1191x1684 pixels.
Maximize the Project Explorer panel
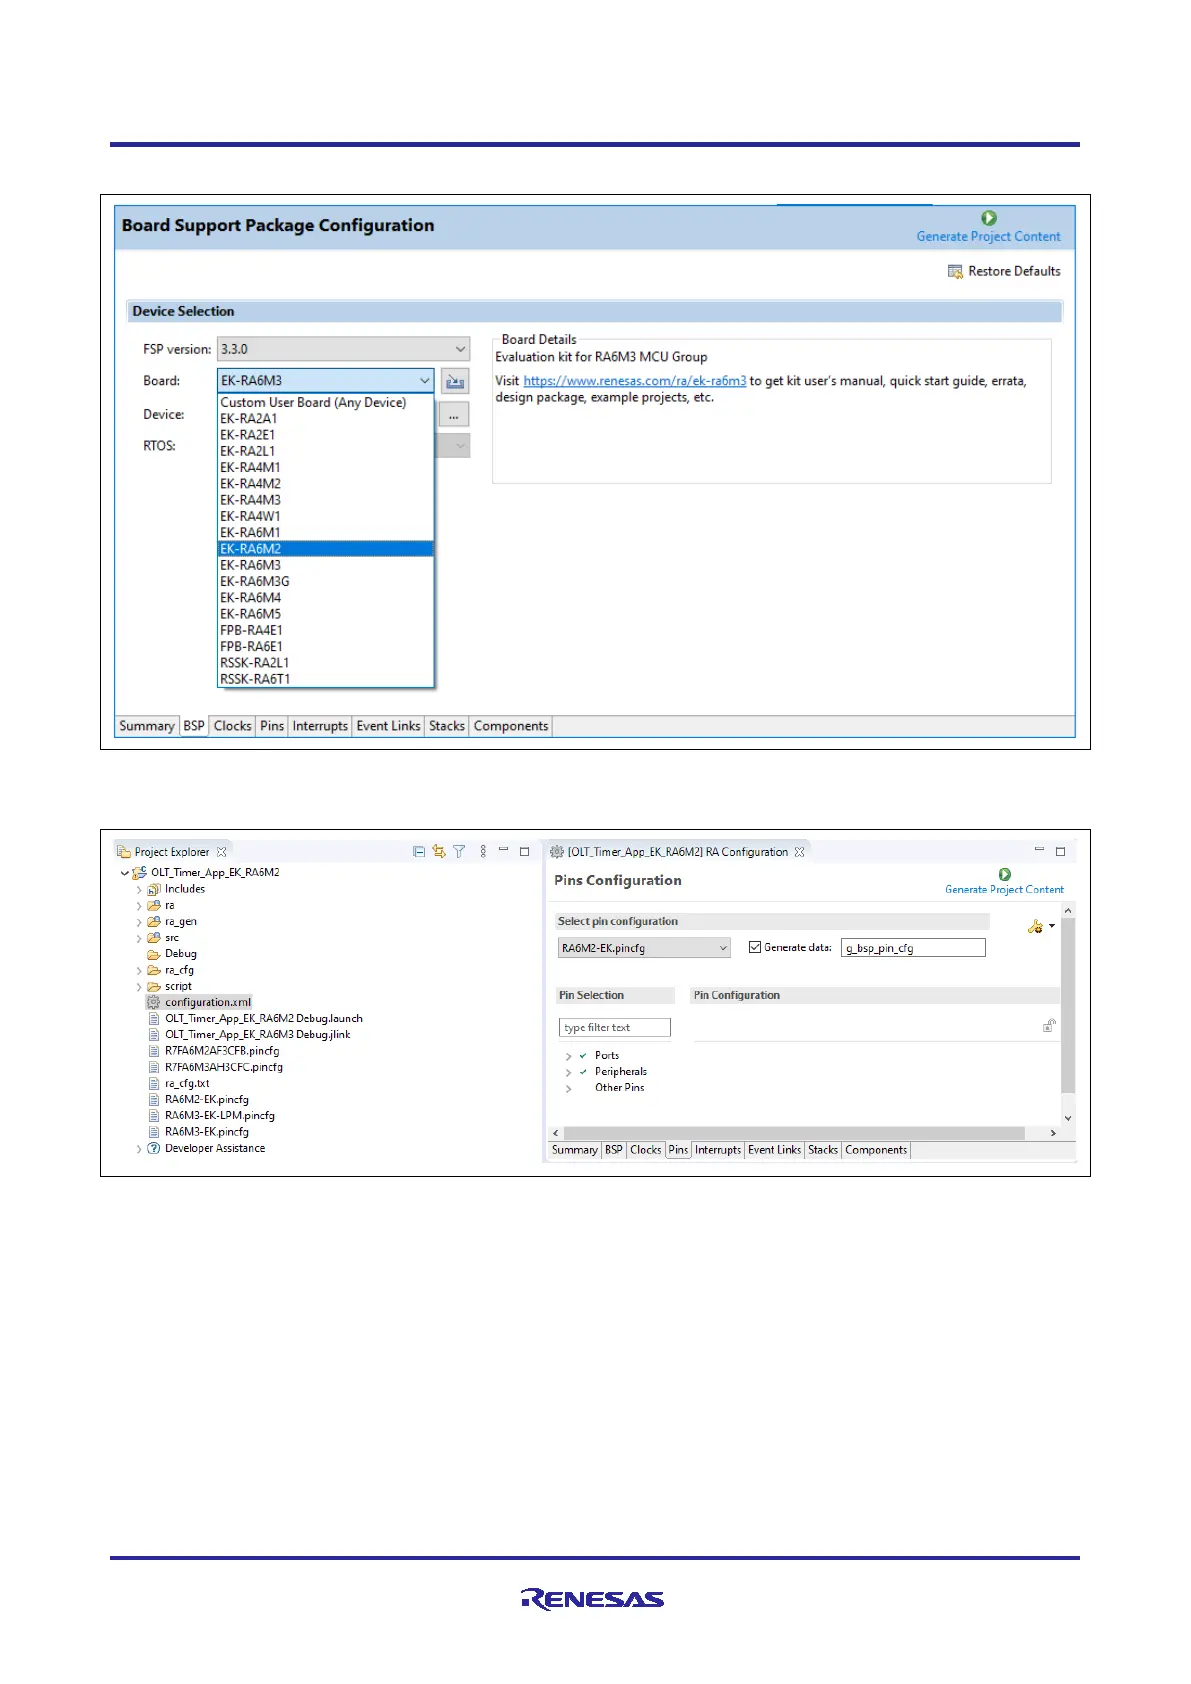click(524, 852)
